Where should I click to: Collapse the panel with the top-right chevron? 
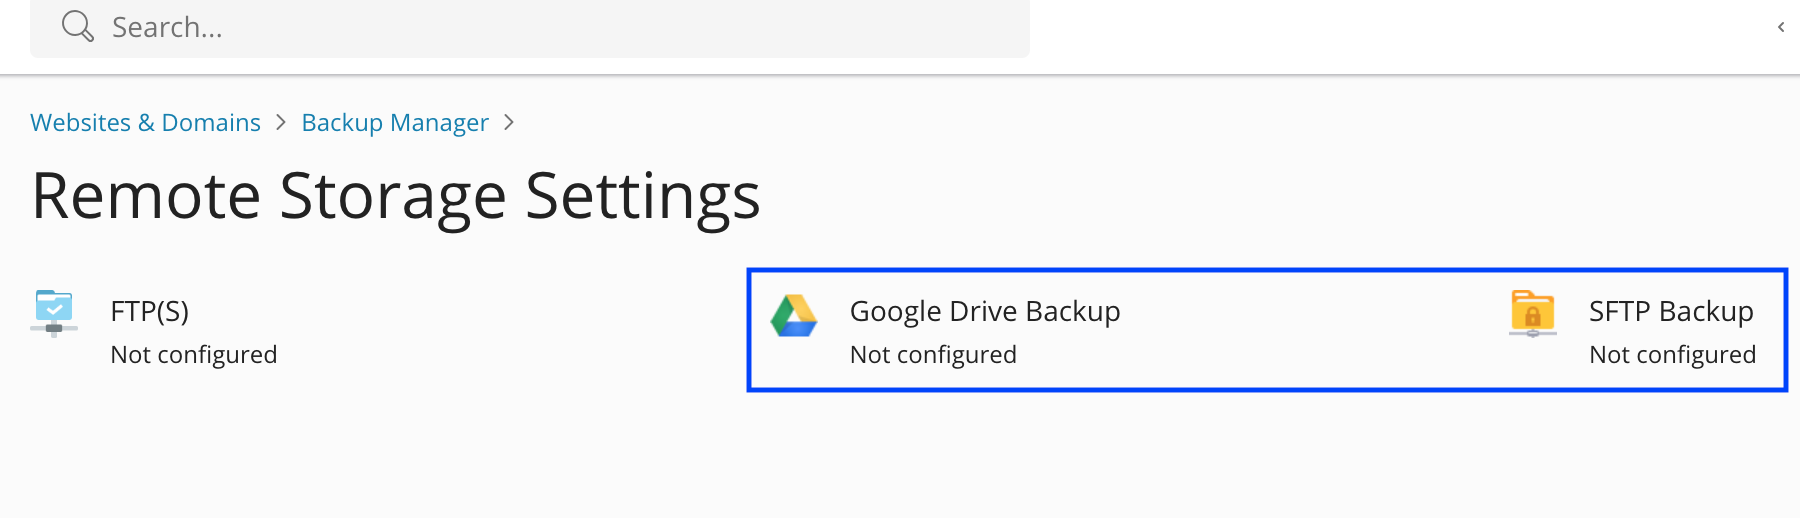[x=1781, y=27]
